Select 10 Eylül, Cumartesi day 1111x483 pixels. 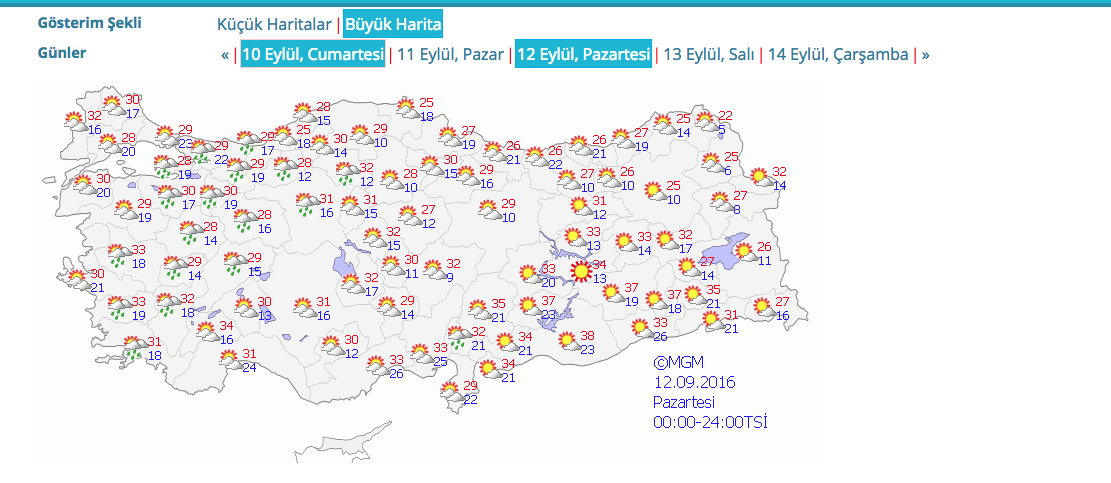[x=312, y=54]
